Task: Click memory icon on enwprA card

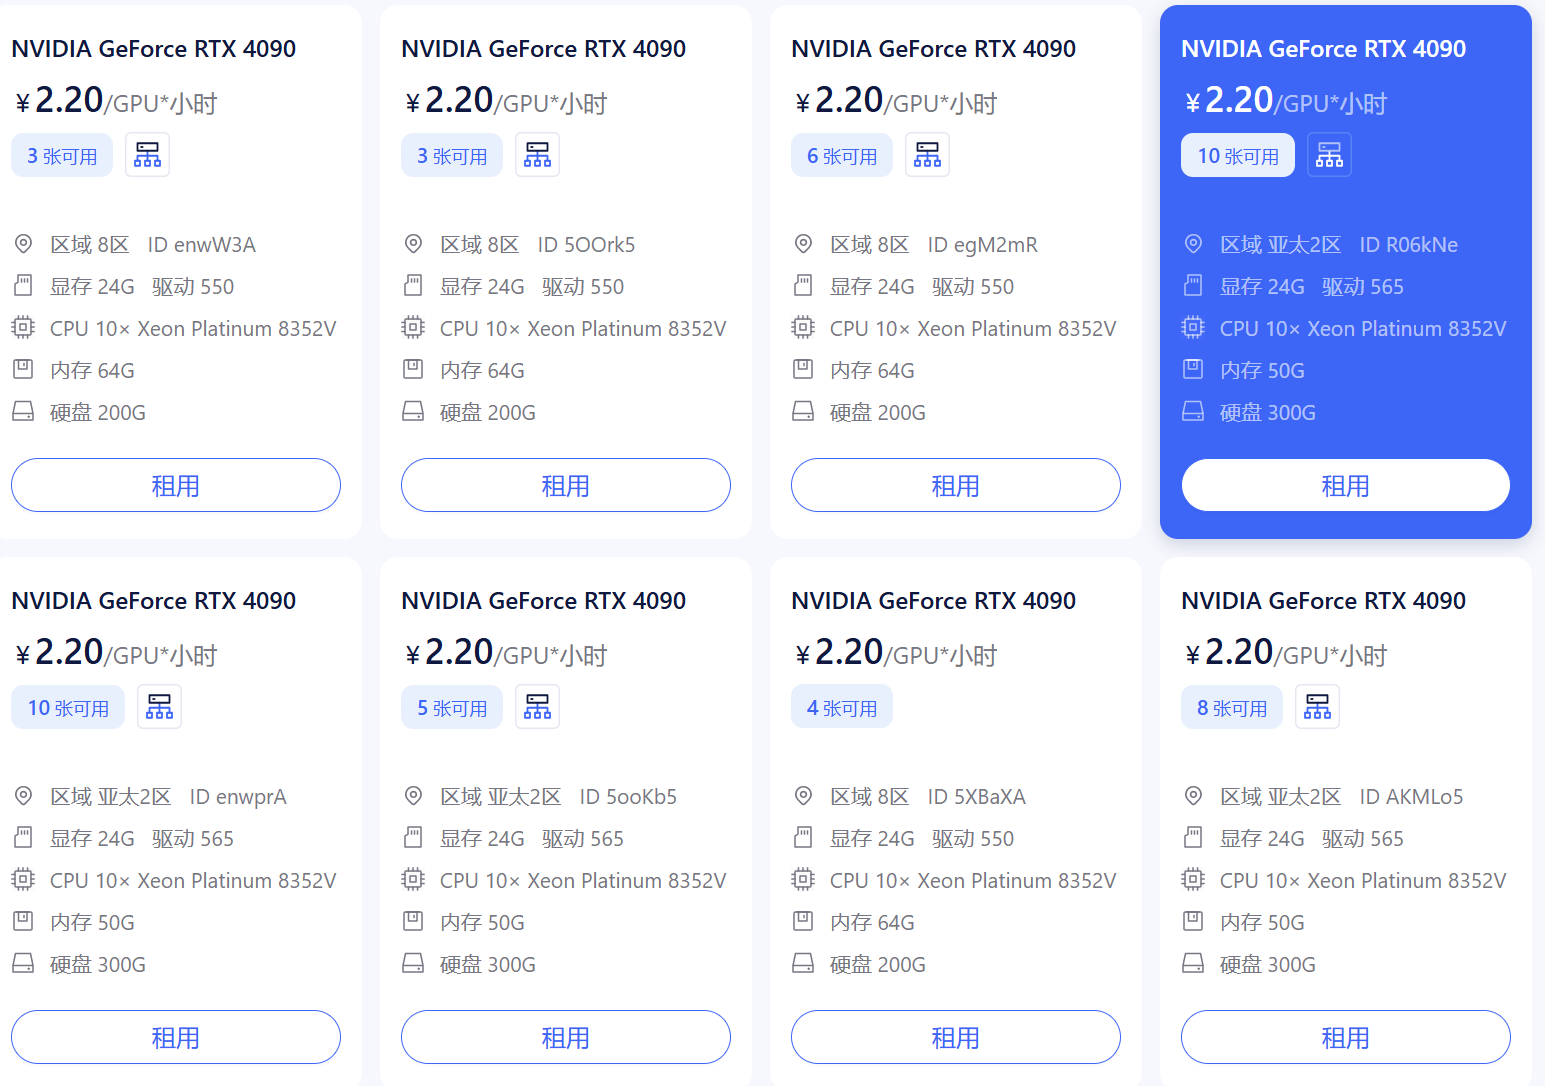Action: [23, 921]
